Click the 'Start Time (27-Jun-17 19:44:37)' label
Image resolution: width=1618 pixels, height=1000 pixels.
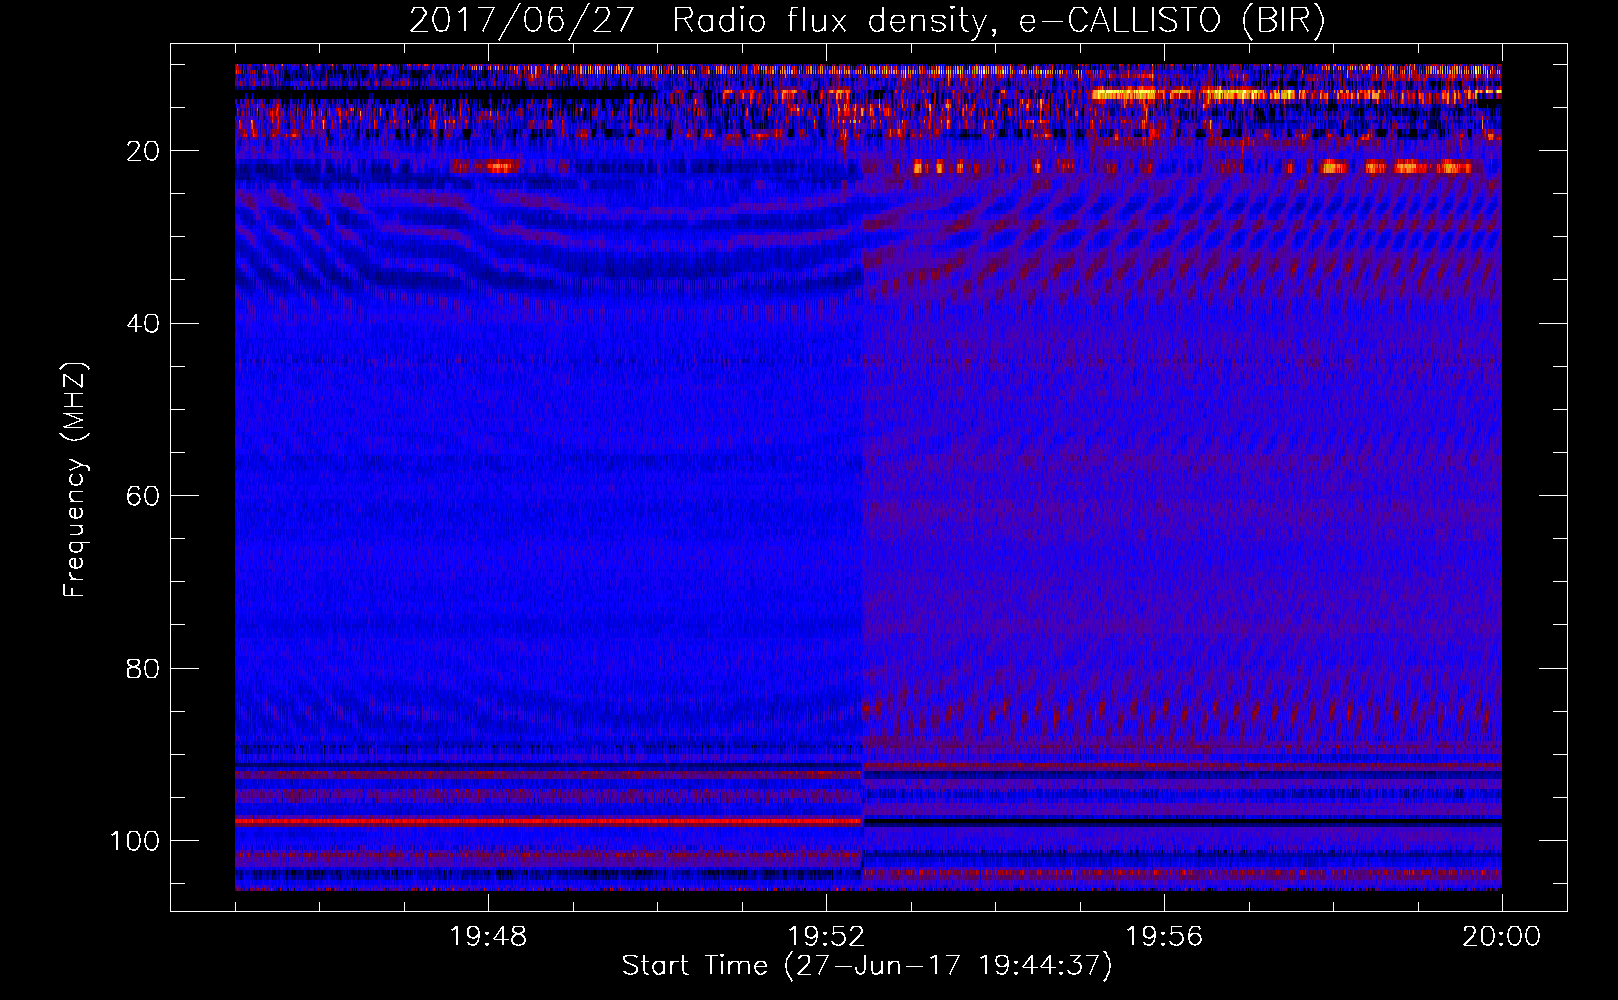(867, 966)
